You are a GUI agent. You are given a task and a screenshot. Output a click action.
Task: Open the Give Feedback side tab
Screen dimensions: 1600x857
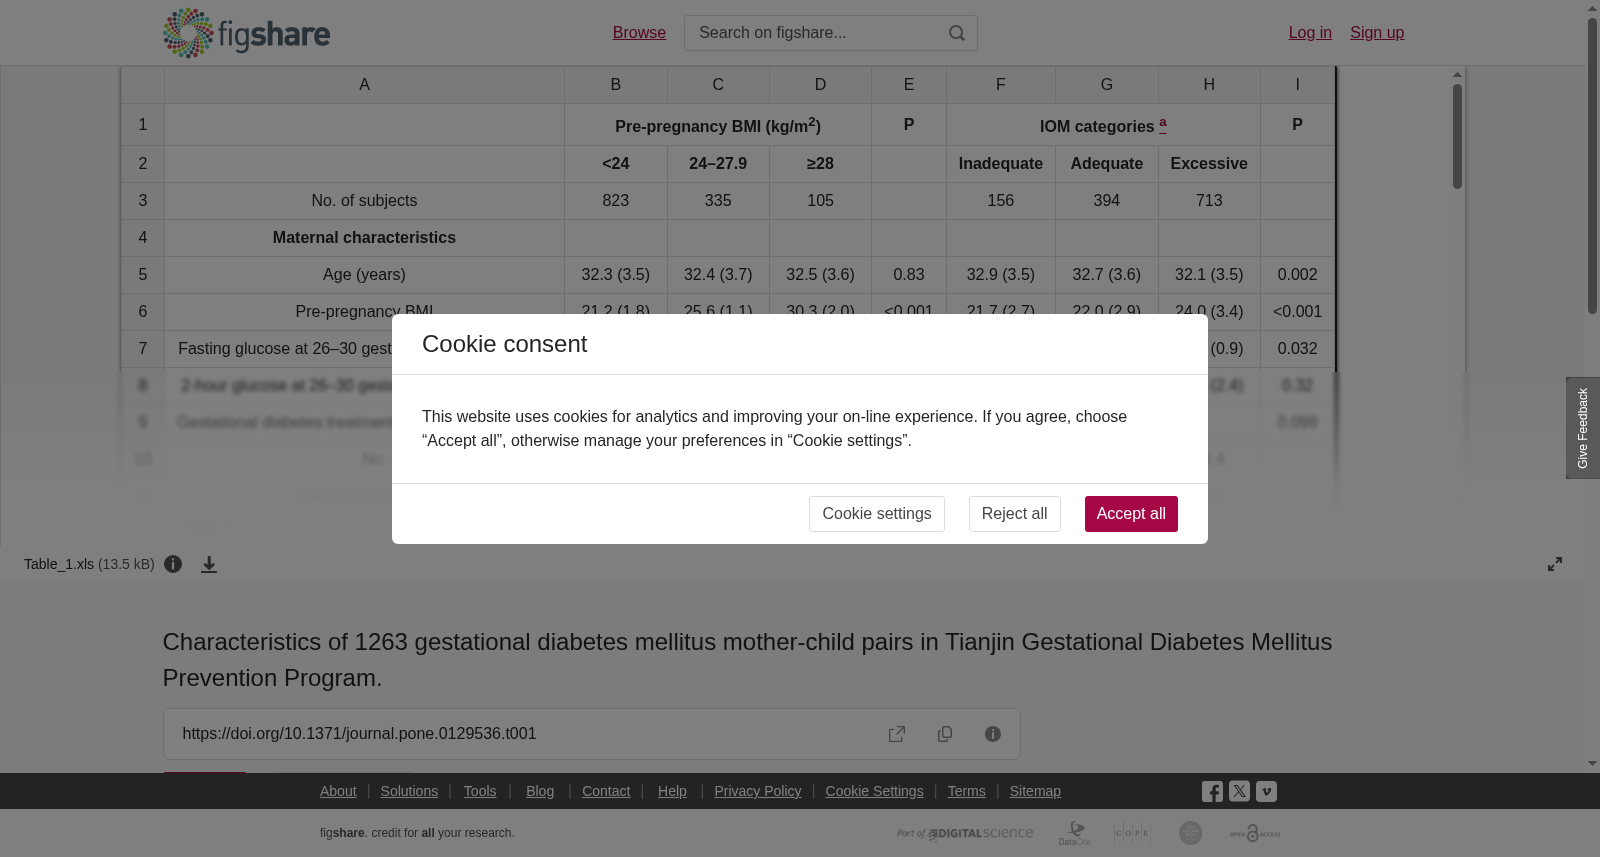[1583, 428]
